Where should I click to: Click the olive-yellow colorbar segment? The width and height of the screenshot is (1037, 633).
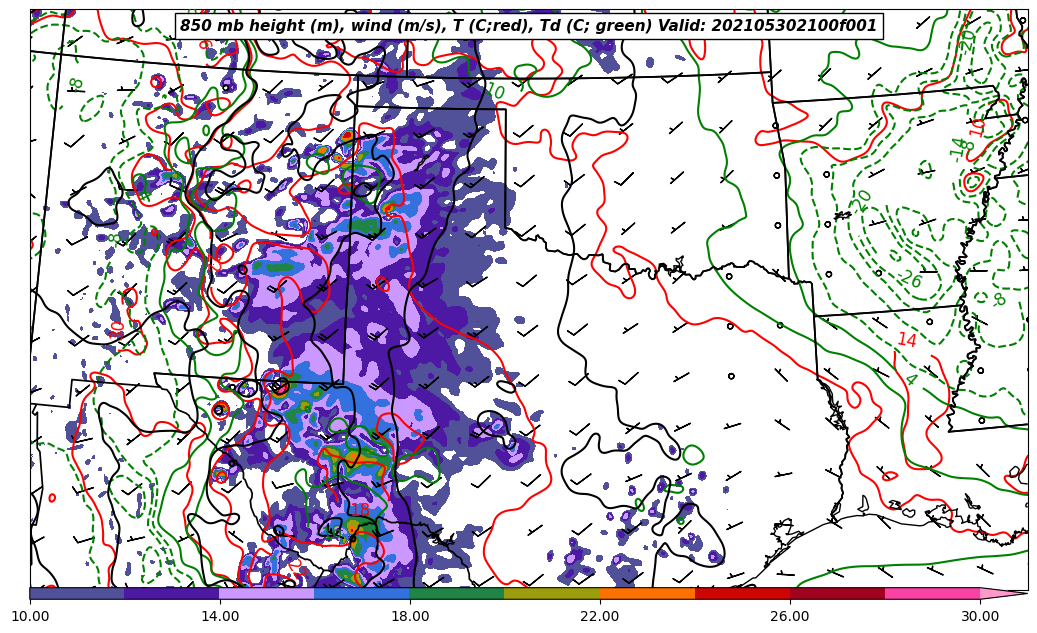click(552, 593)
